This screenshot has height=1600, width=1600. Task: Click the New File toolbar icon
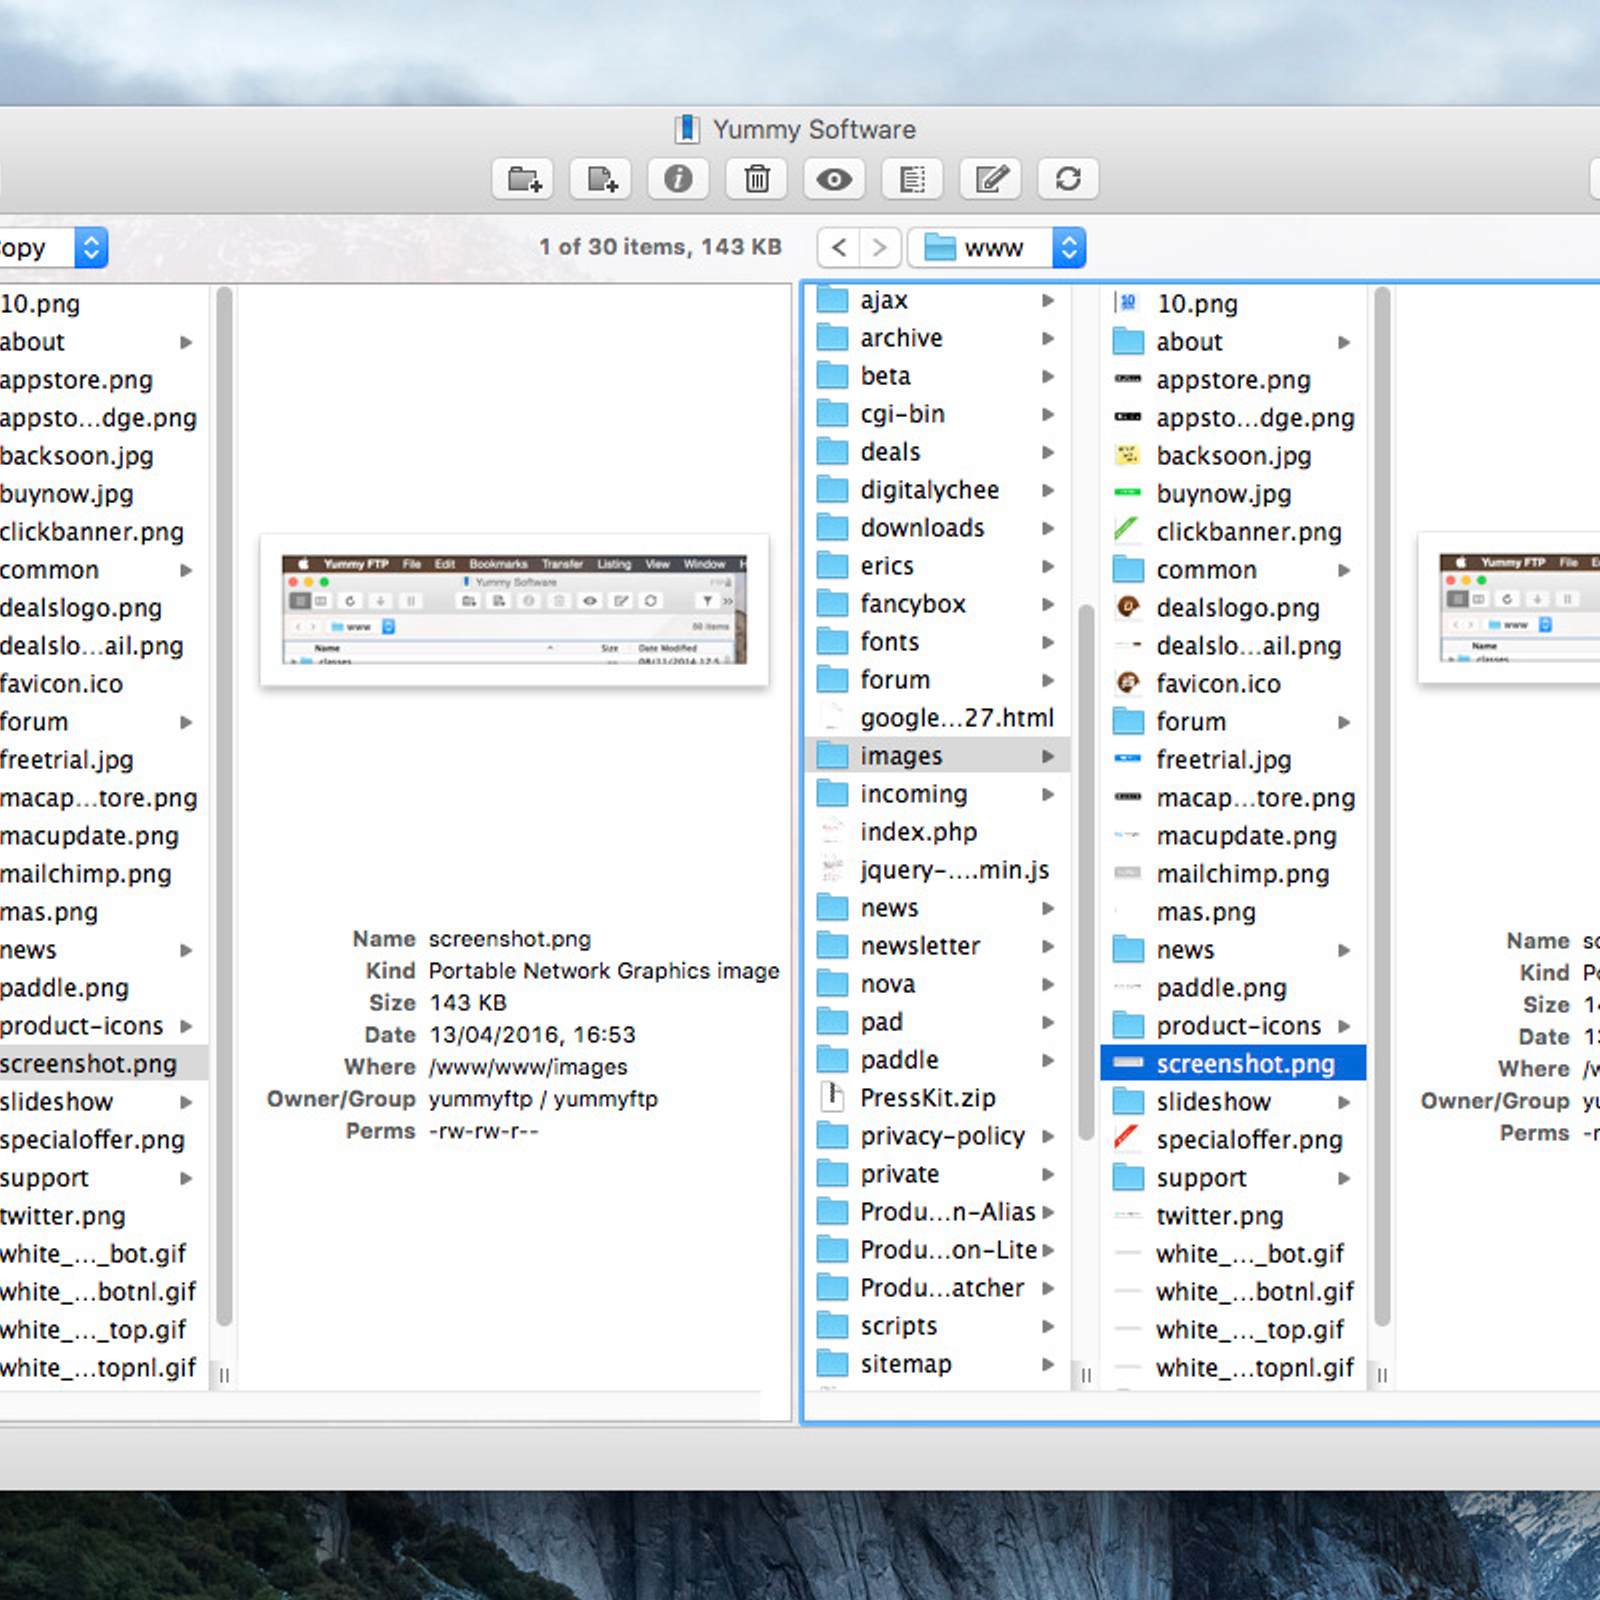[601, 179]
